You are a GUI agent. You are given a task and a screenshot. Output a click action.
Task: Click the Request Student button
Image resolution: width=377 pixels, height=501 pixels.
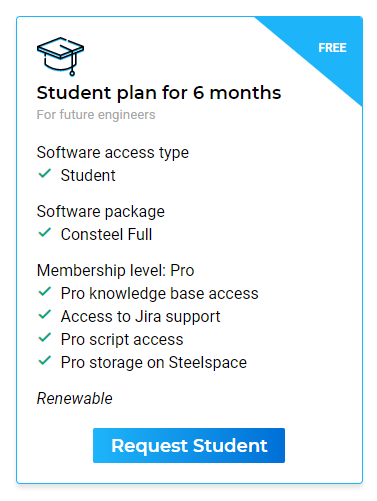(x=189, y=445)
